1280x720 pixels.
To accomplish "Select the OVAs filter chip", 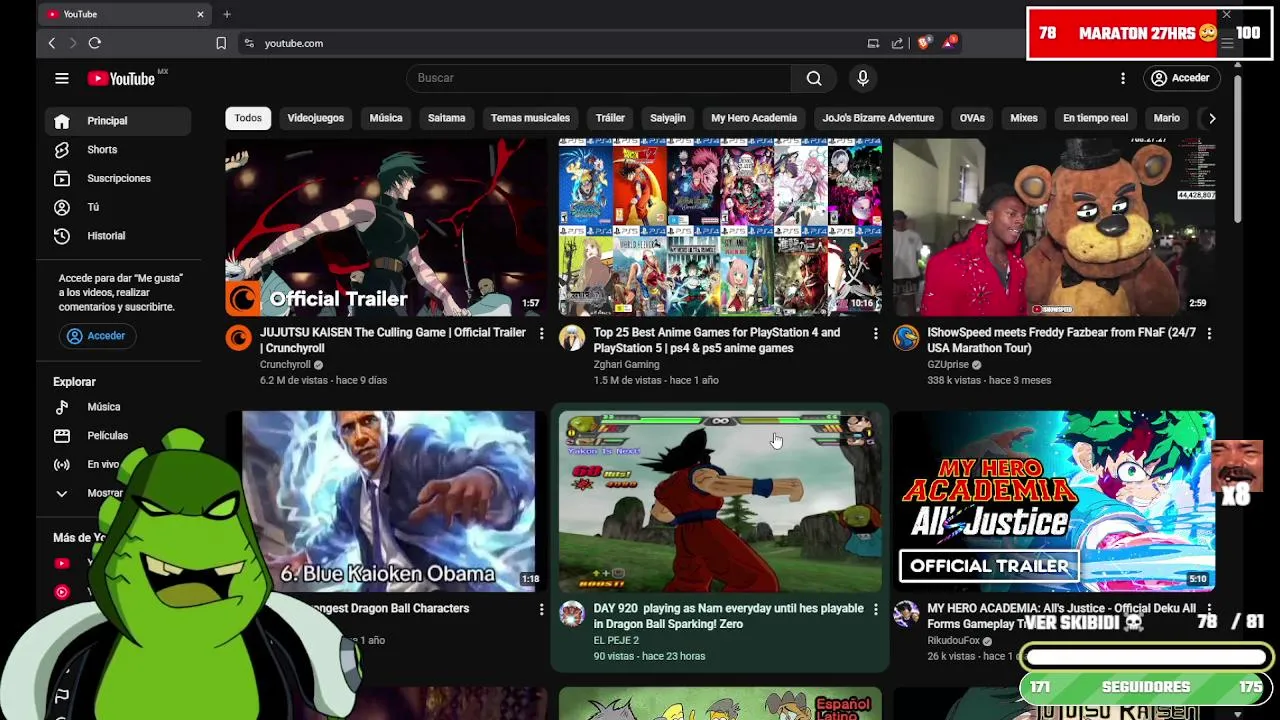I will (972, 118).
